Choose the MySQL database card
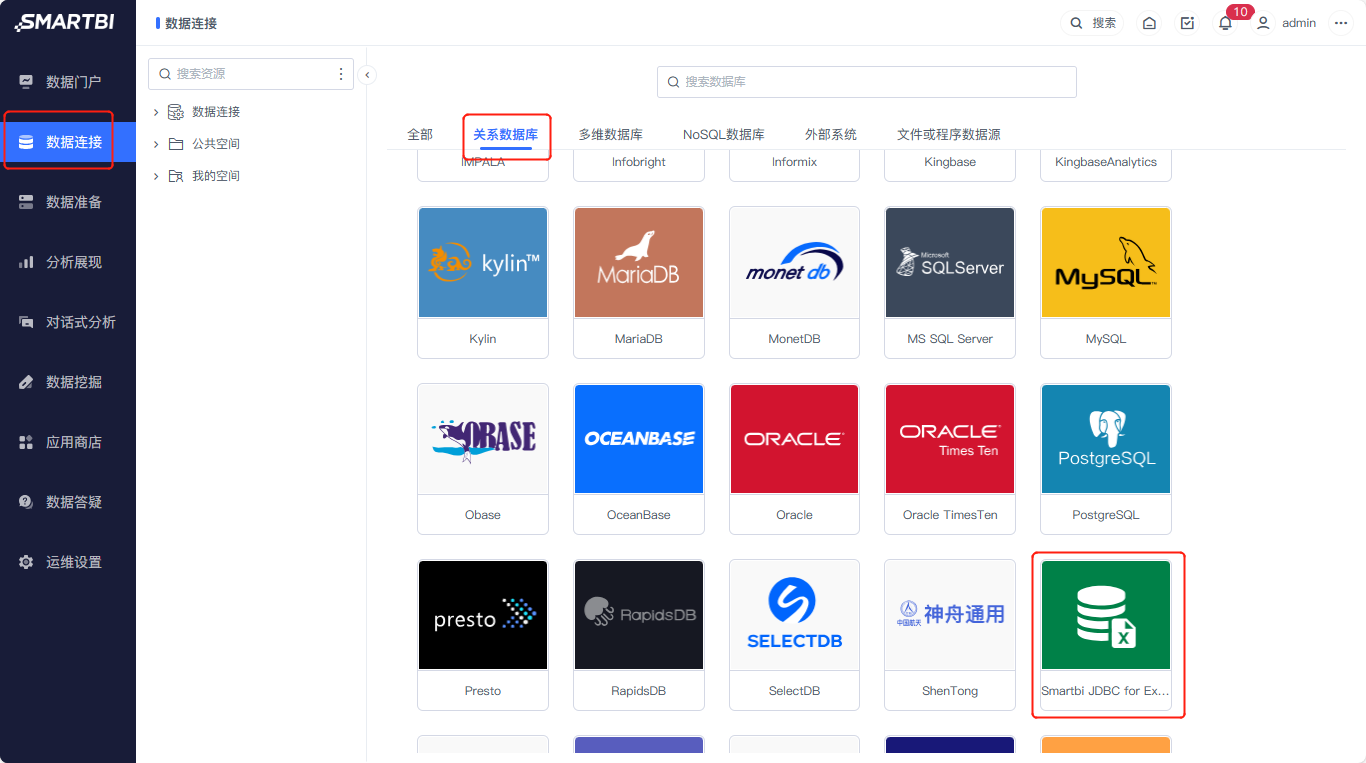Viewport: 1366px width, 763px height. [1106, 283]
